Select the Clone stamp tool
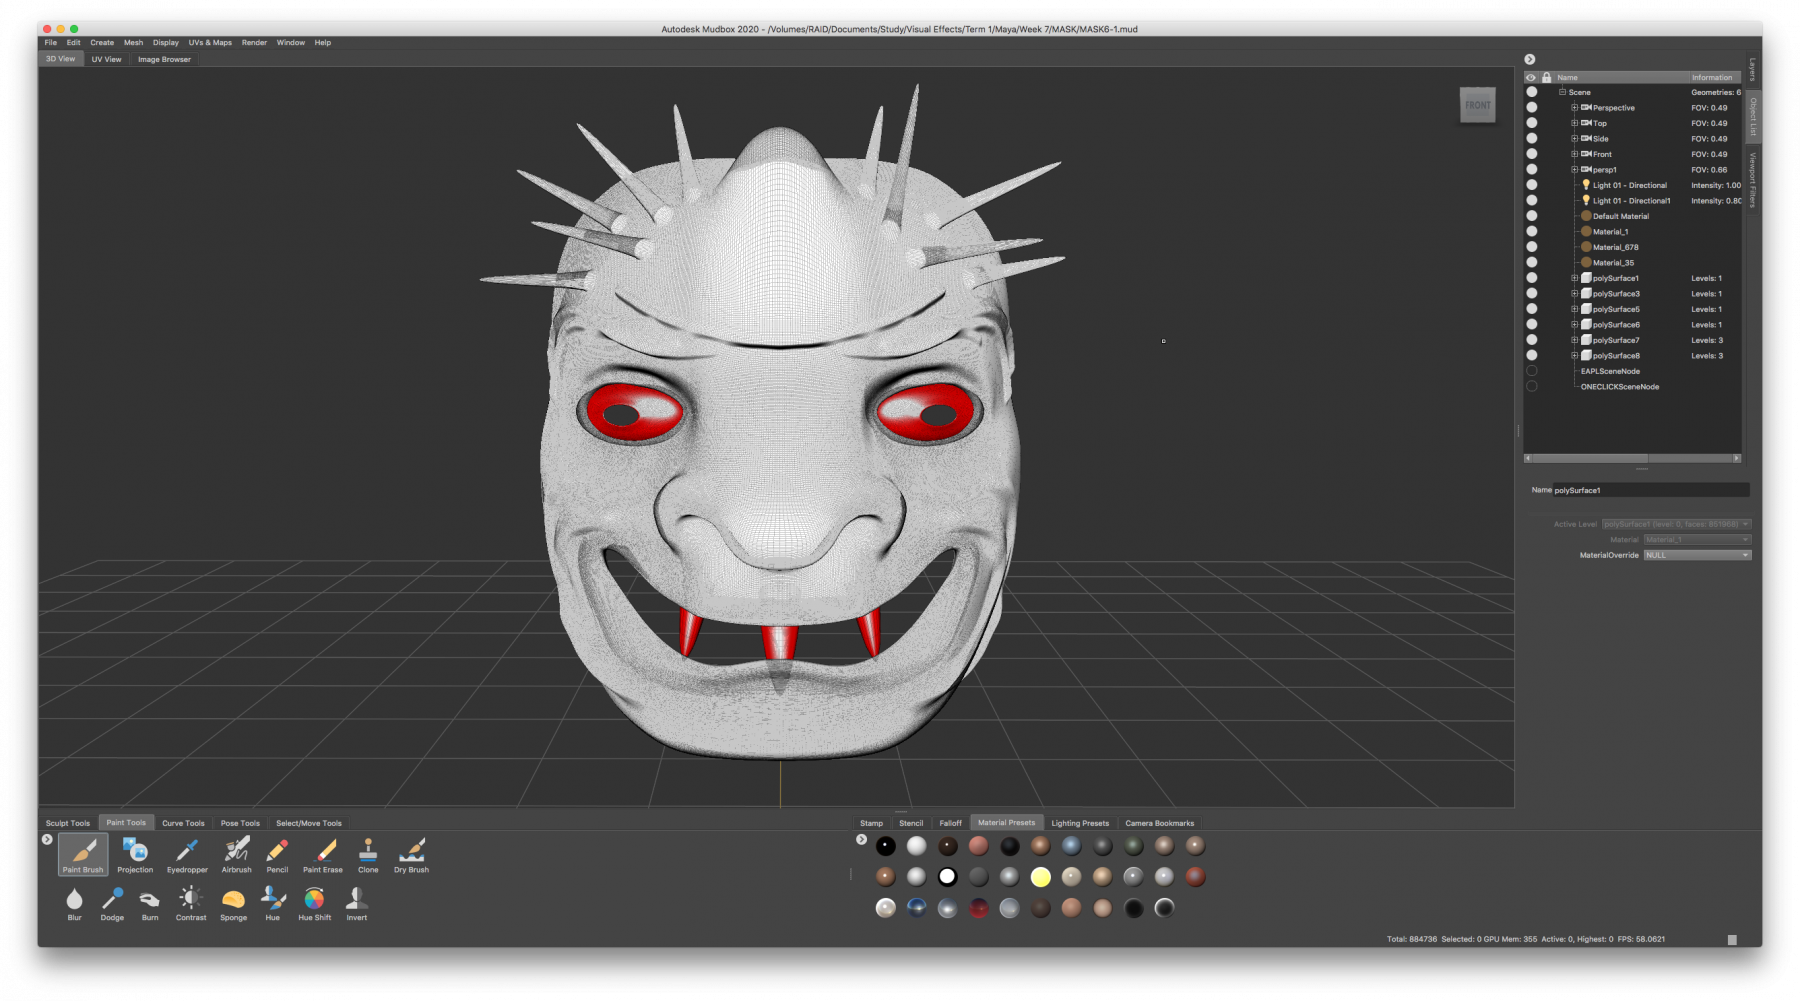Image resolution: width=1800 pixels, height=1001 pixels. (x=368, y=855)
